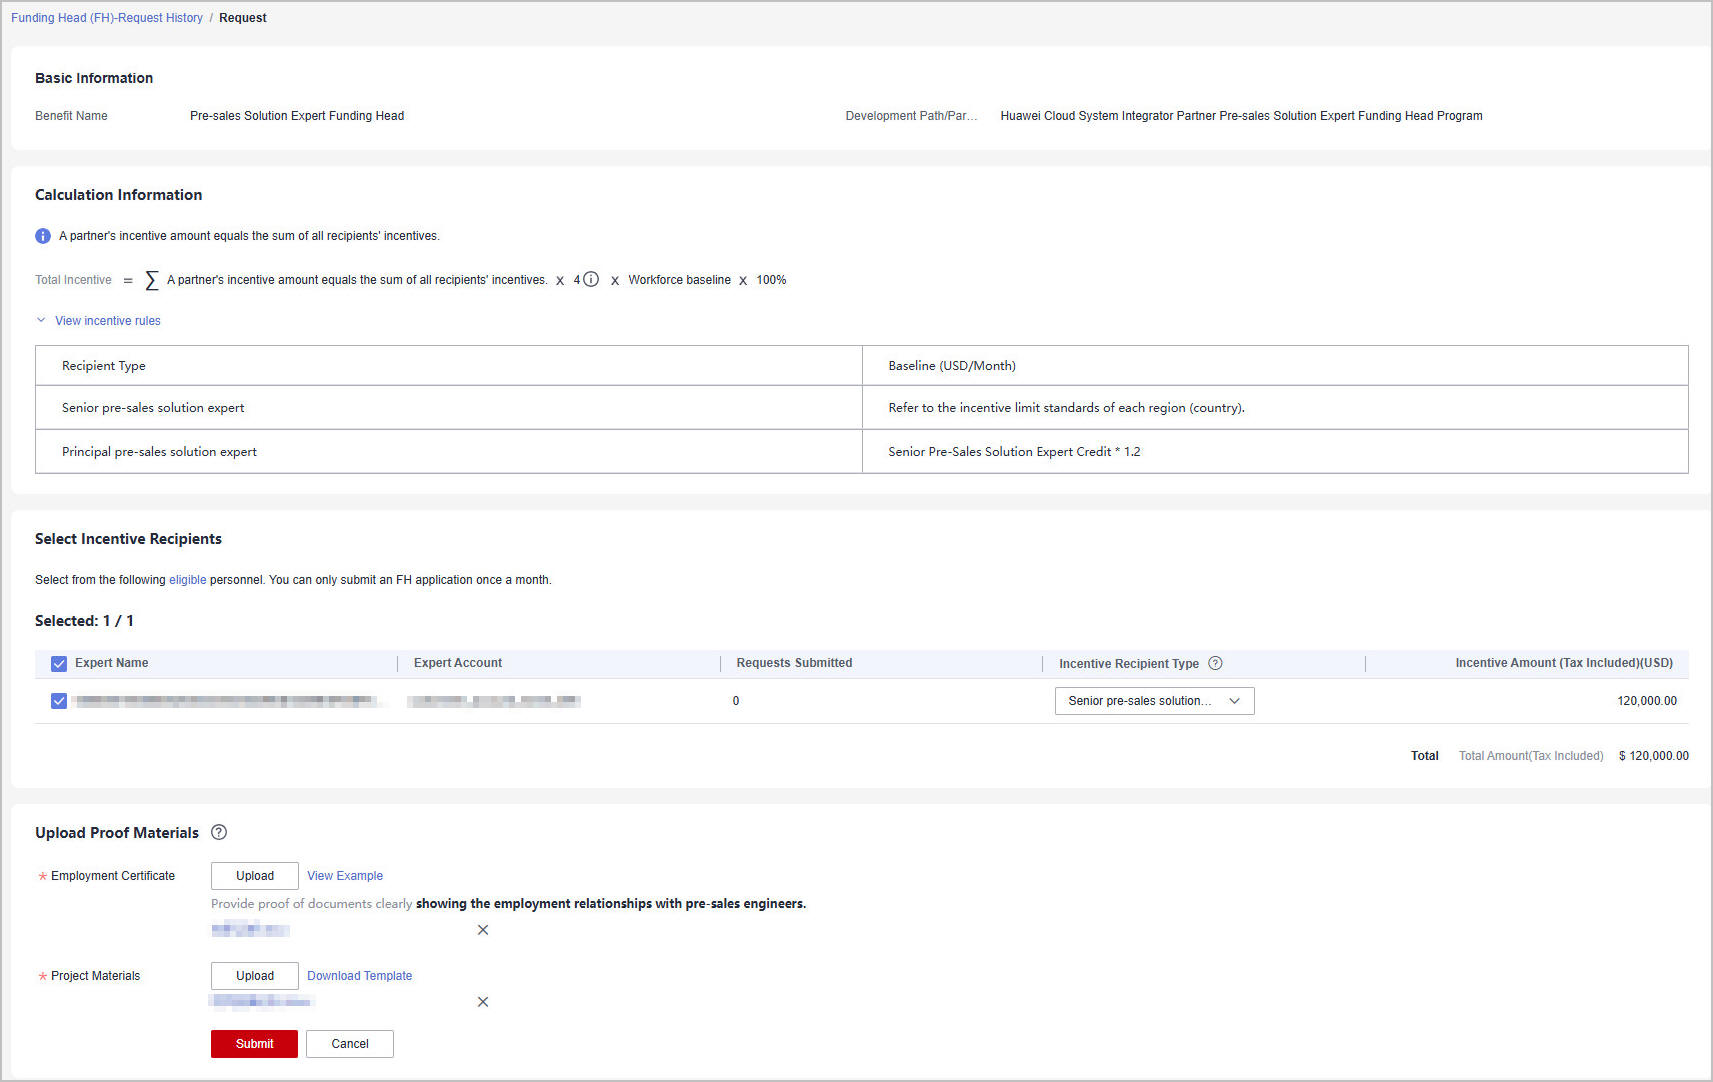Click help icon next to Incentive Recipient Type
Viewport: 1713px width, 1082px height.
pos(1215,663)
